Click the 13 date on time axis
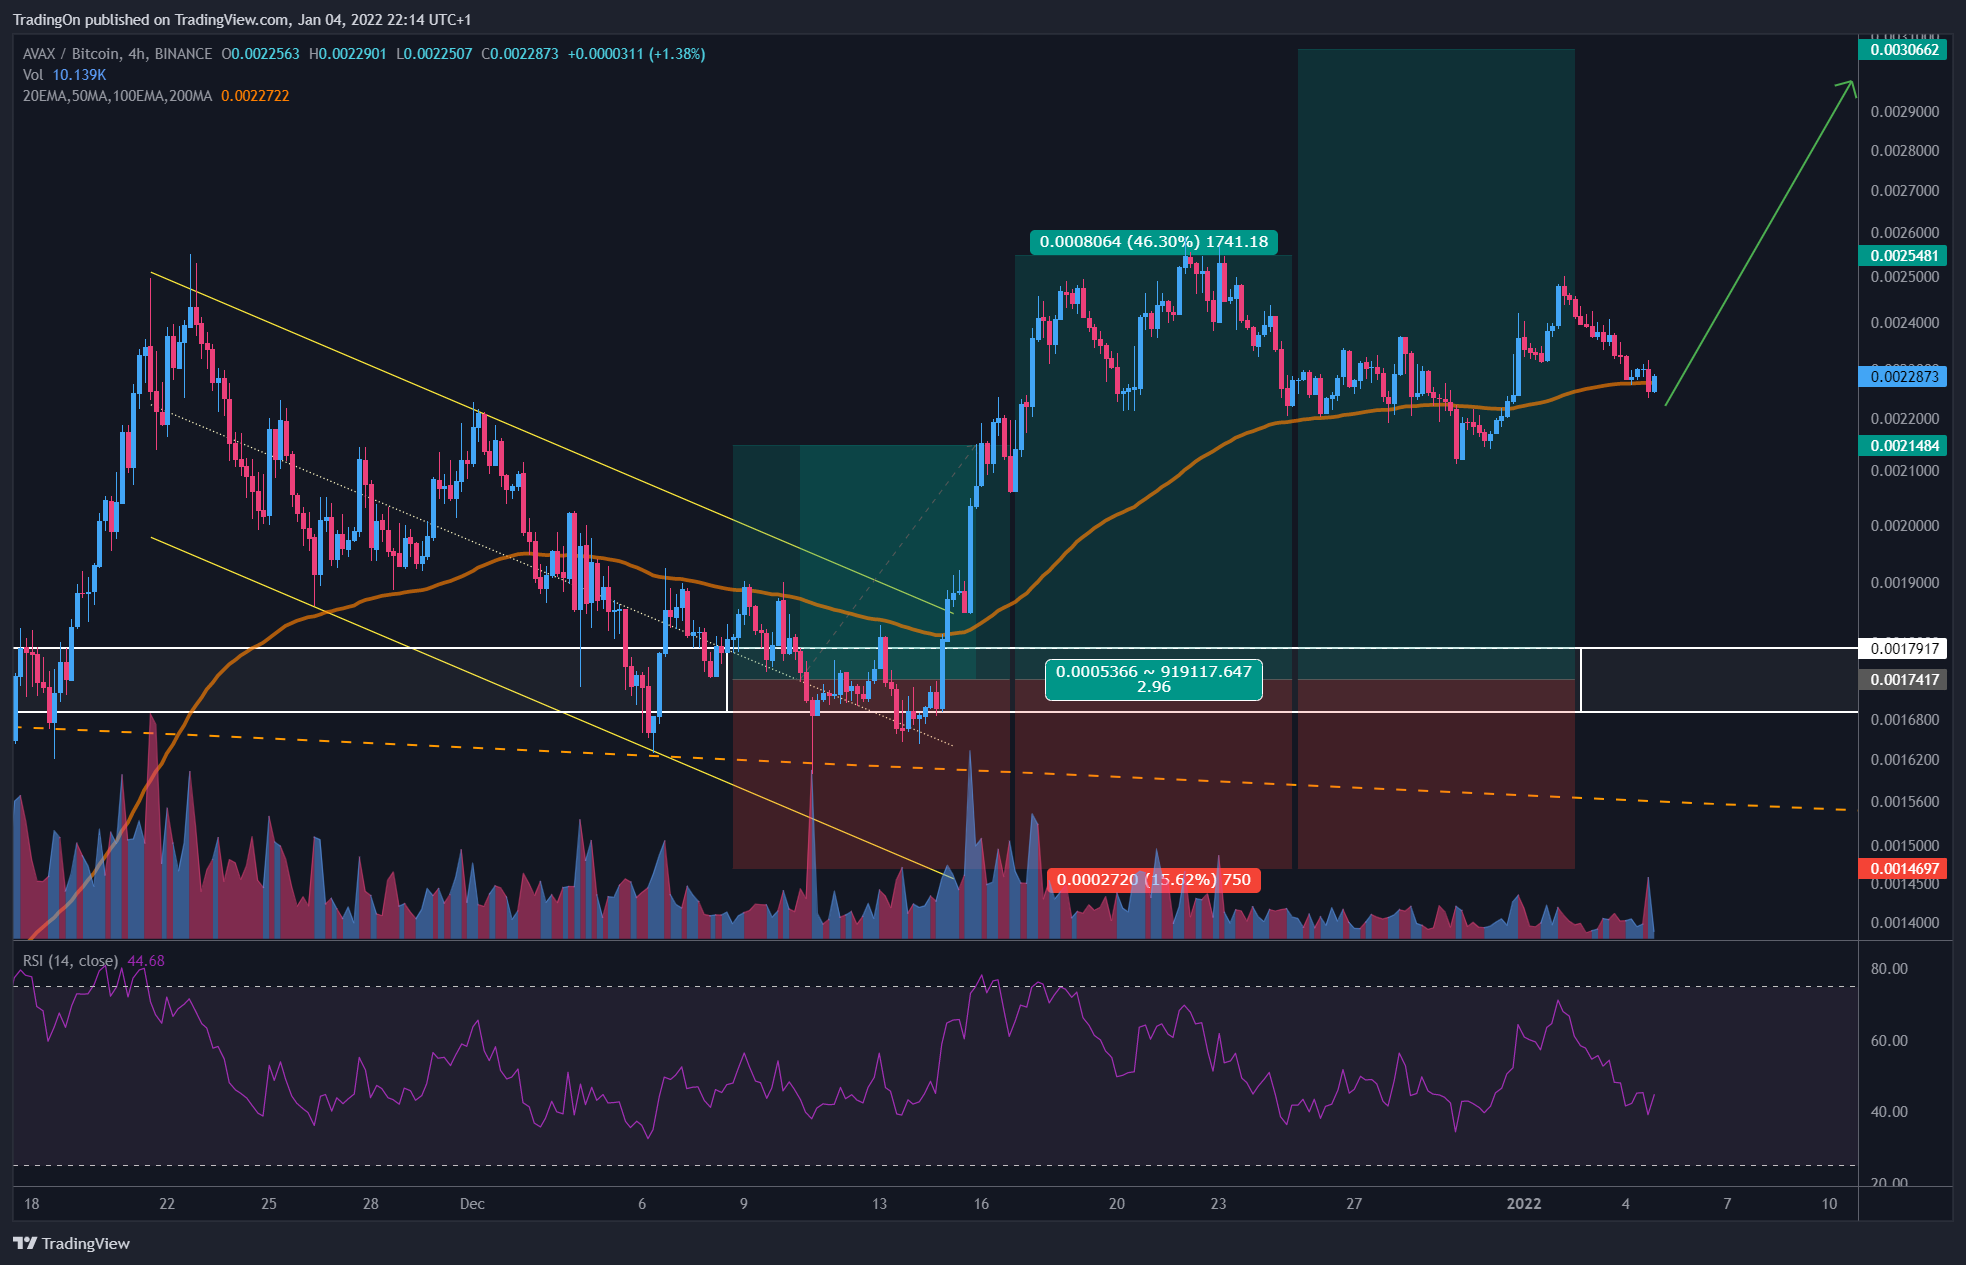The image size is (1966, 1265). 879,1204
